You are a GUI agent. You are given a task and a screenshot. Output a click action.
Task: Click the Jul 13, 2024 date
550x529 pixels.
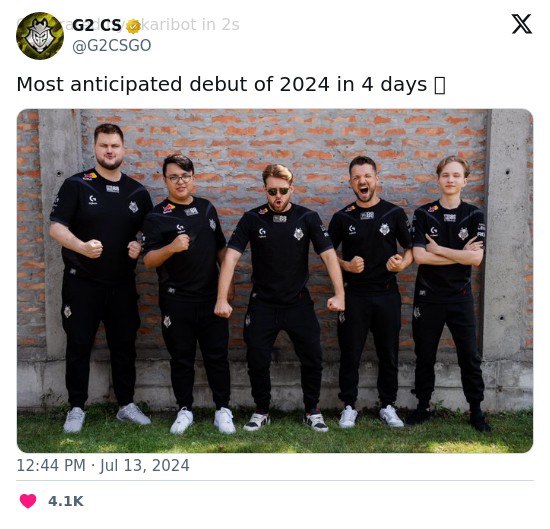pyautogui.click(x=145, y=466)
